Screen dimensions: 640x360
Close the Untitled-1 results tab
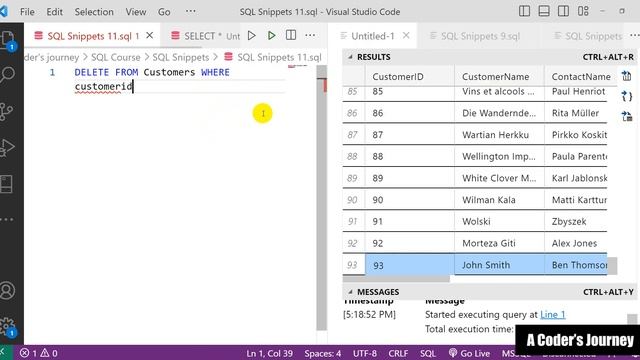[406, 36]
